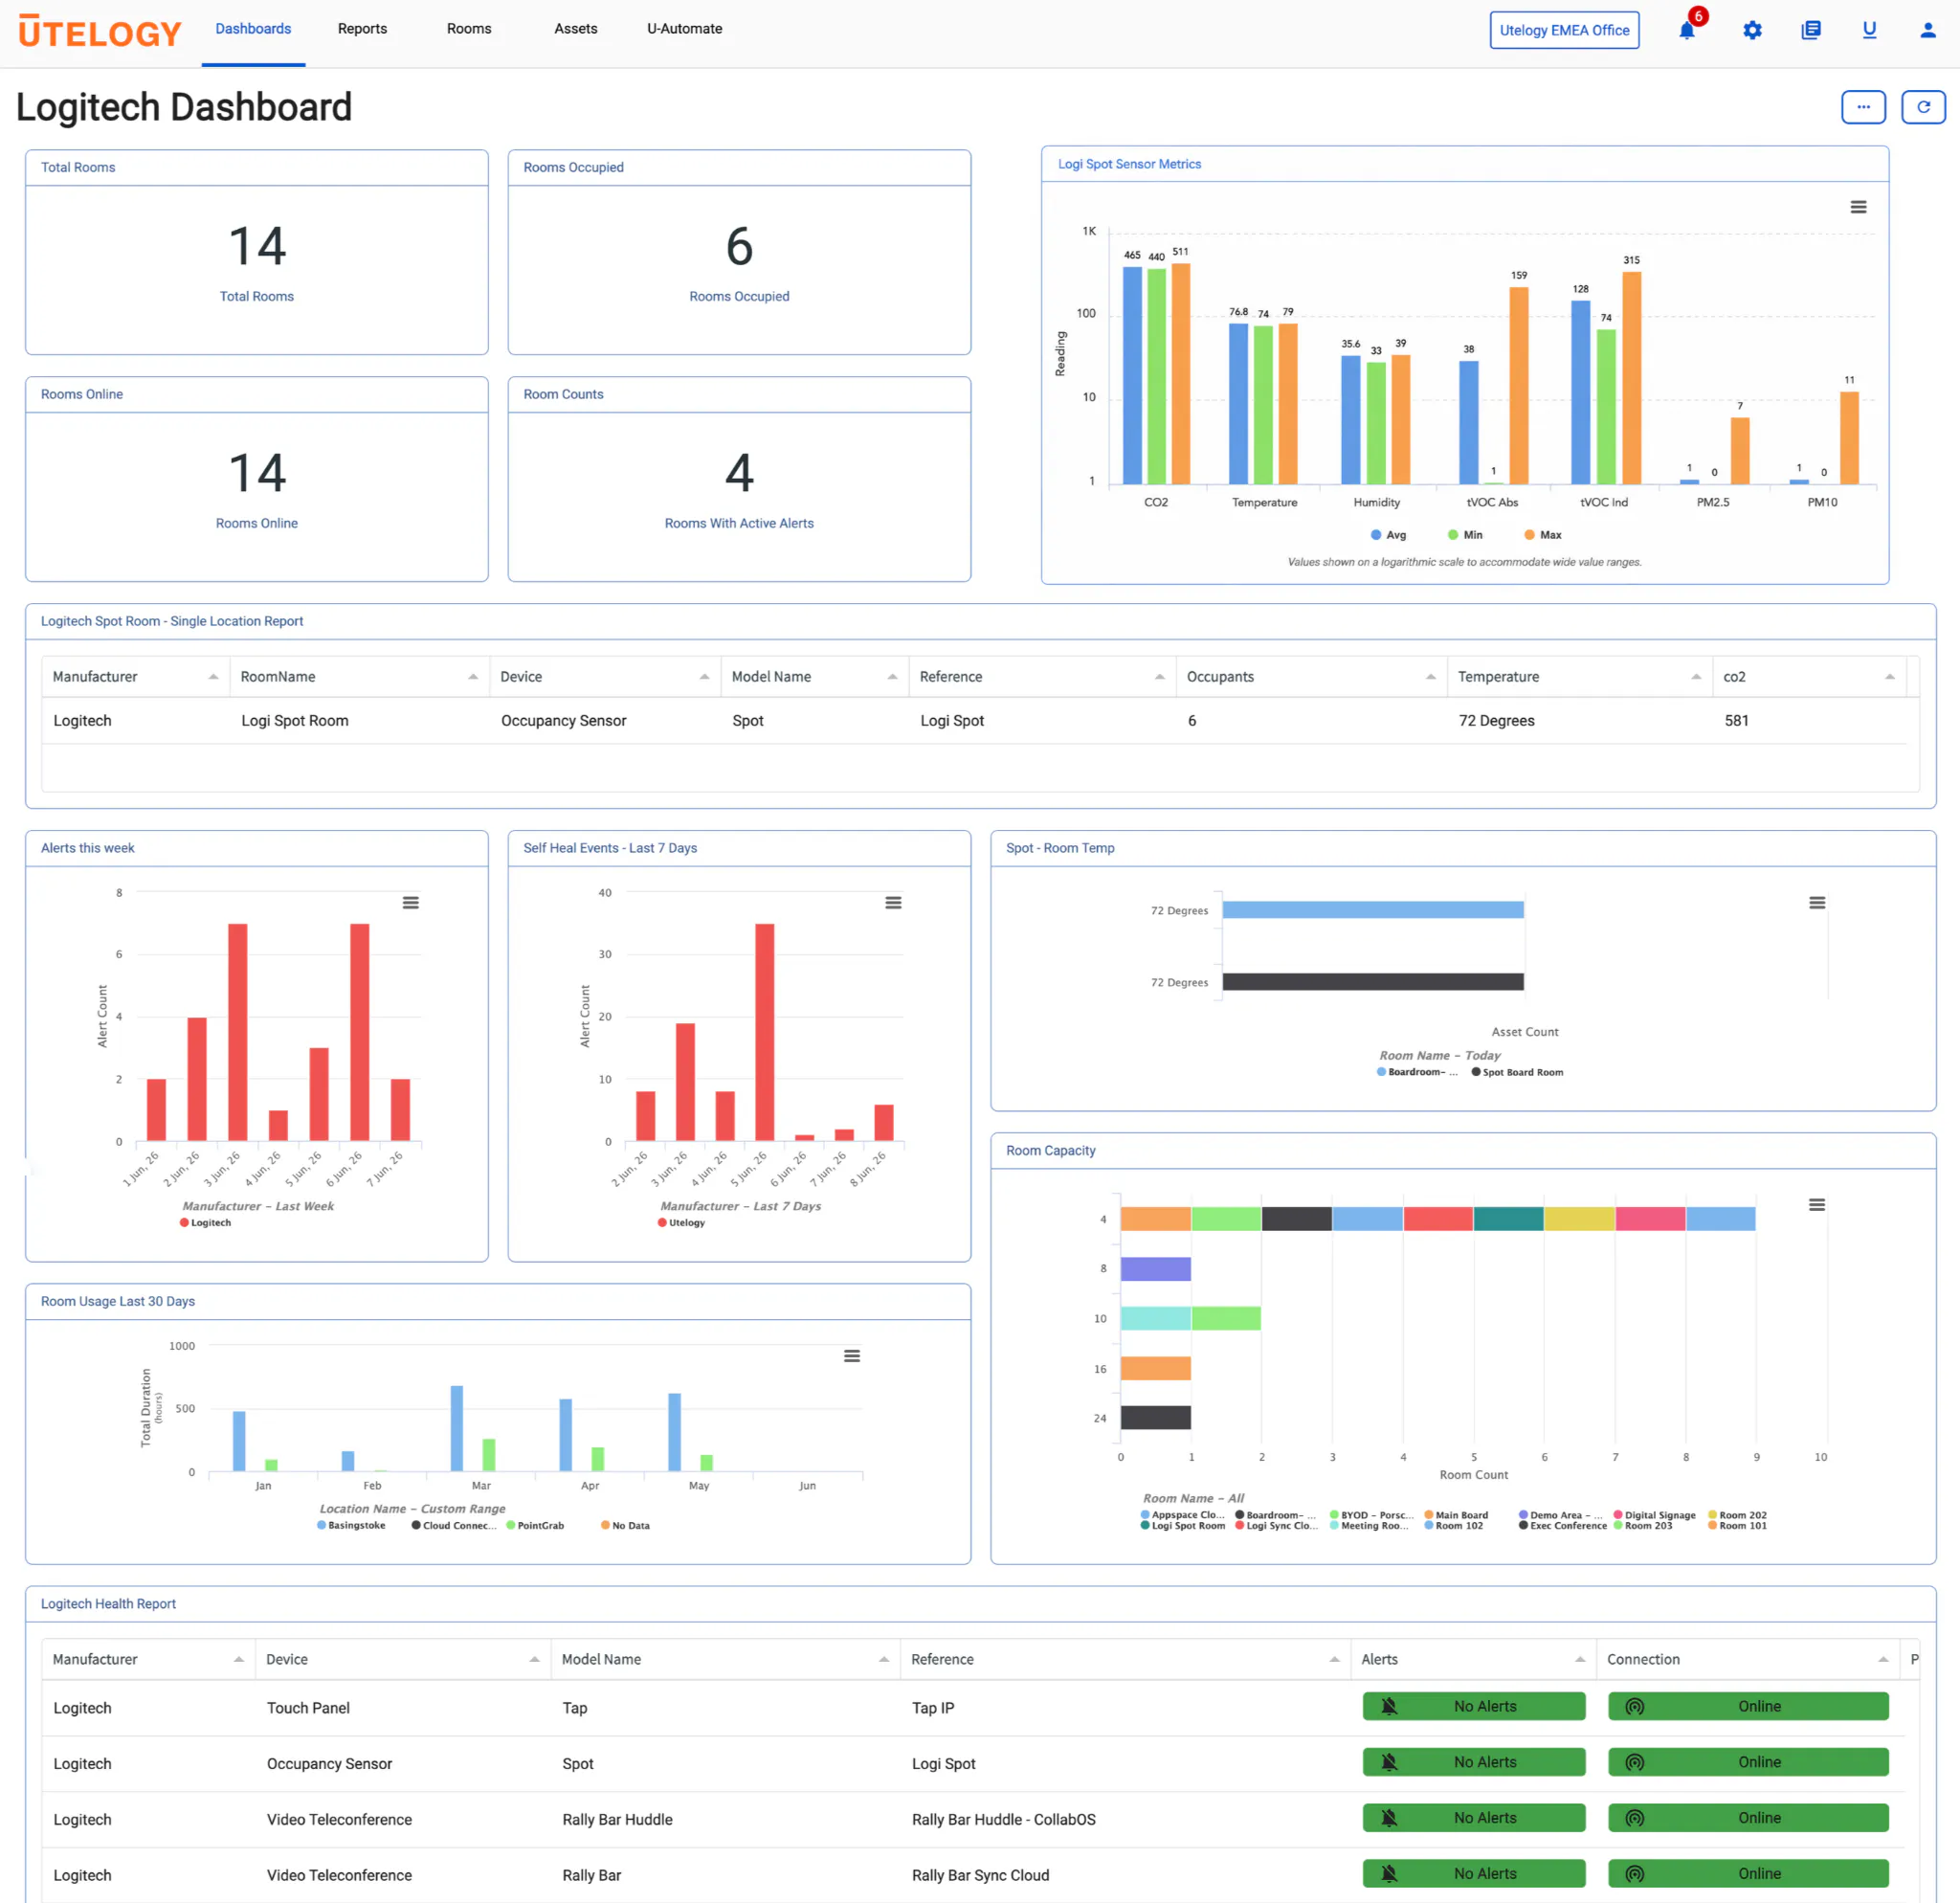This screenshot has width=1960, height=1903.
Task: Open settings gear icon in header
Action: click(1752, 30)
